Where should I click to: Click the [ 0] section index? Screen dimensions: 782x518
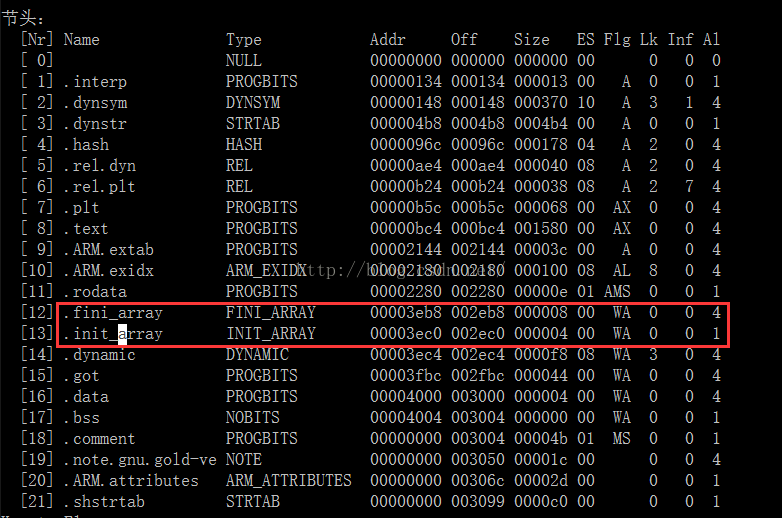click(37, 60)
